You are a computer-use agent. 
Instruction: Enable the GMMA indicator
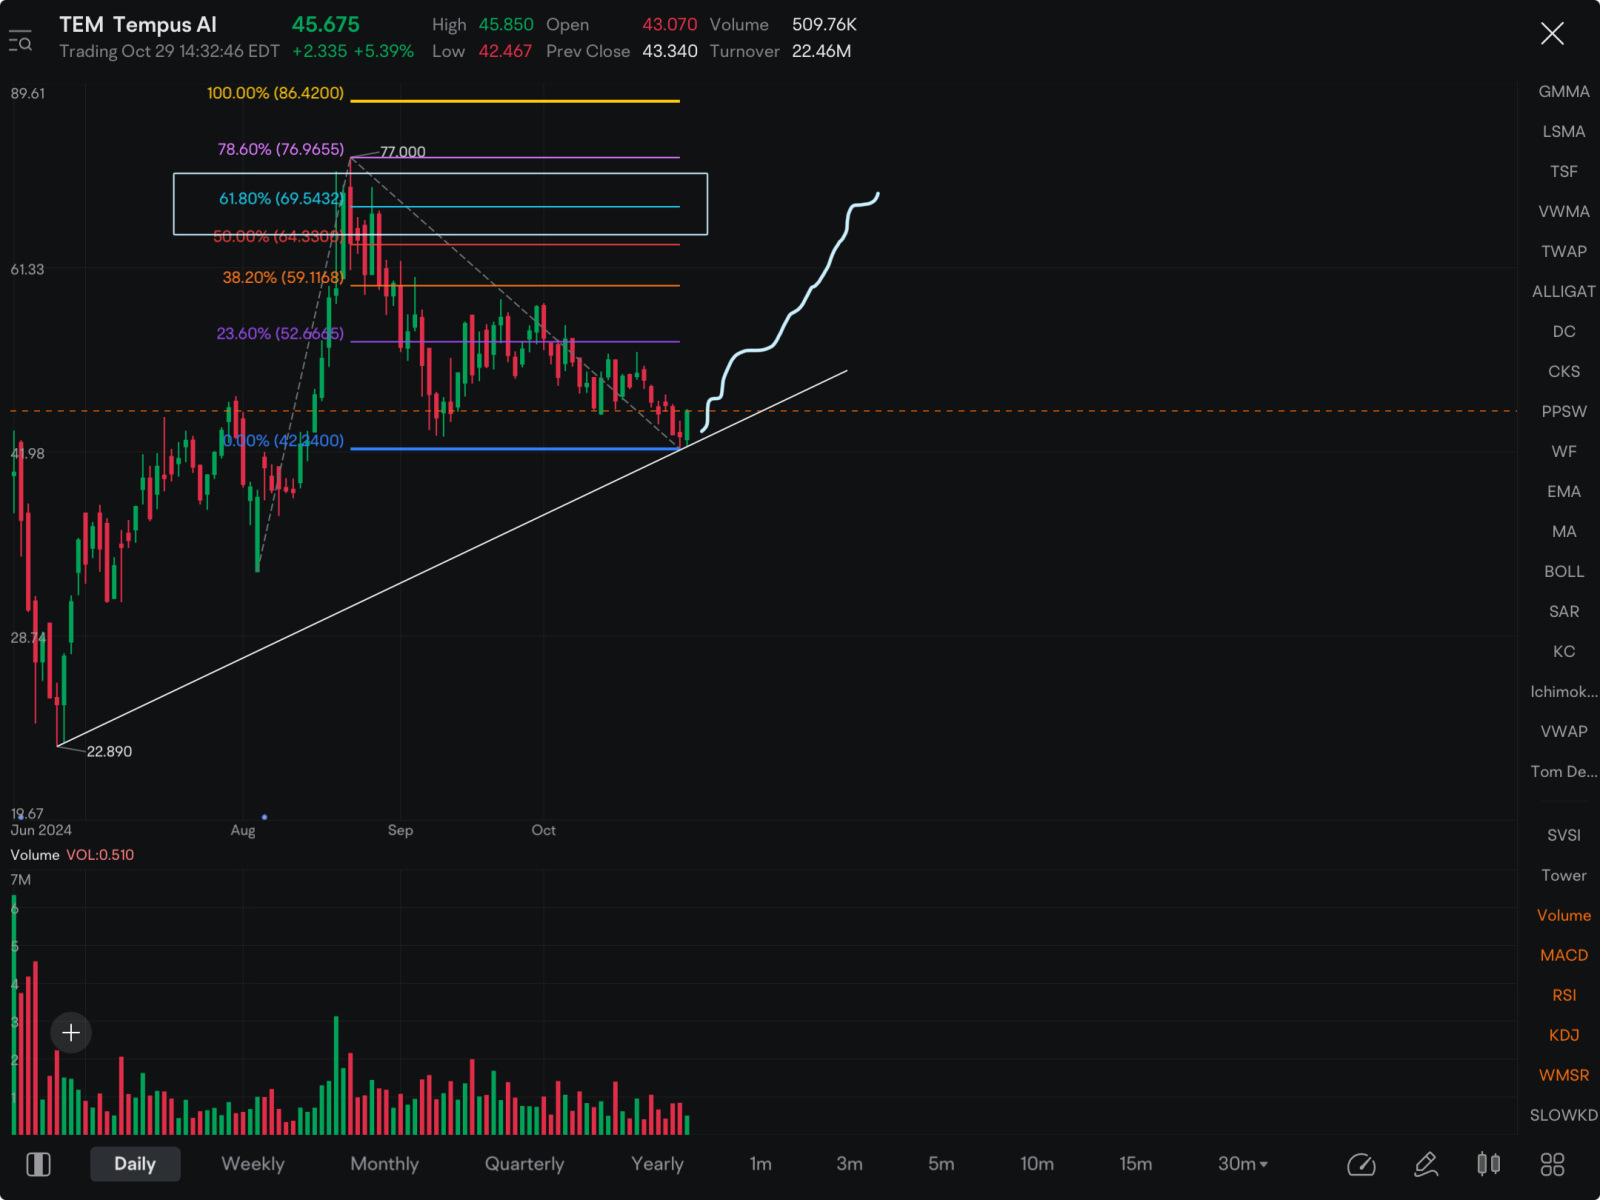click(x=1564, y=91)
